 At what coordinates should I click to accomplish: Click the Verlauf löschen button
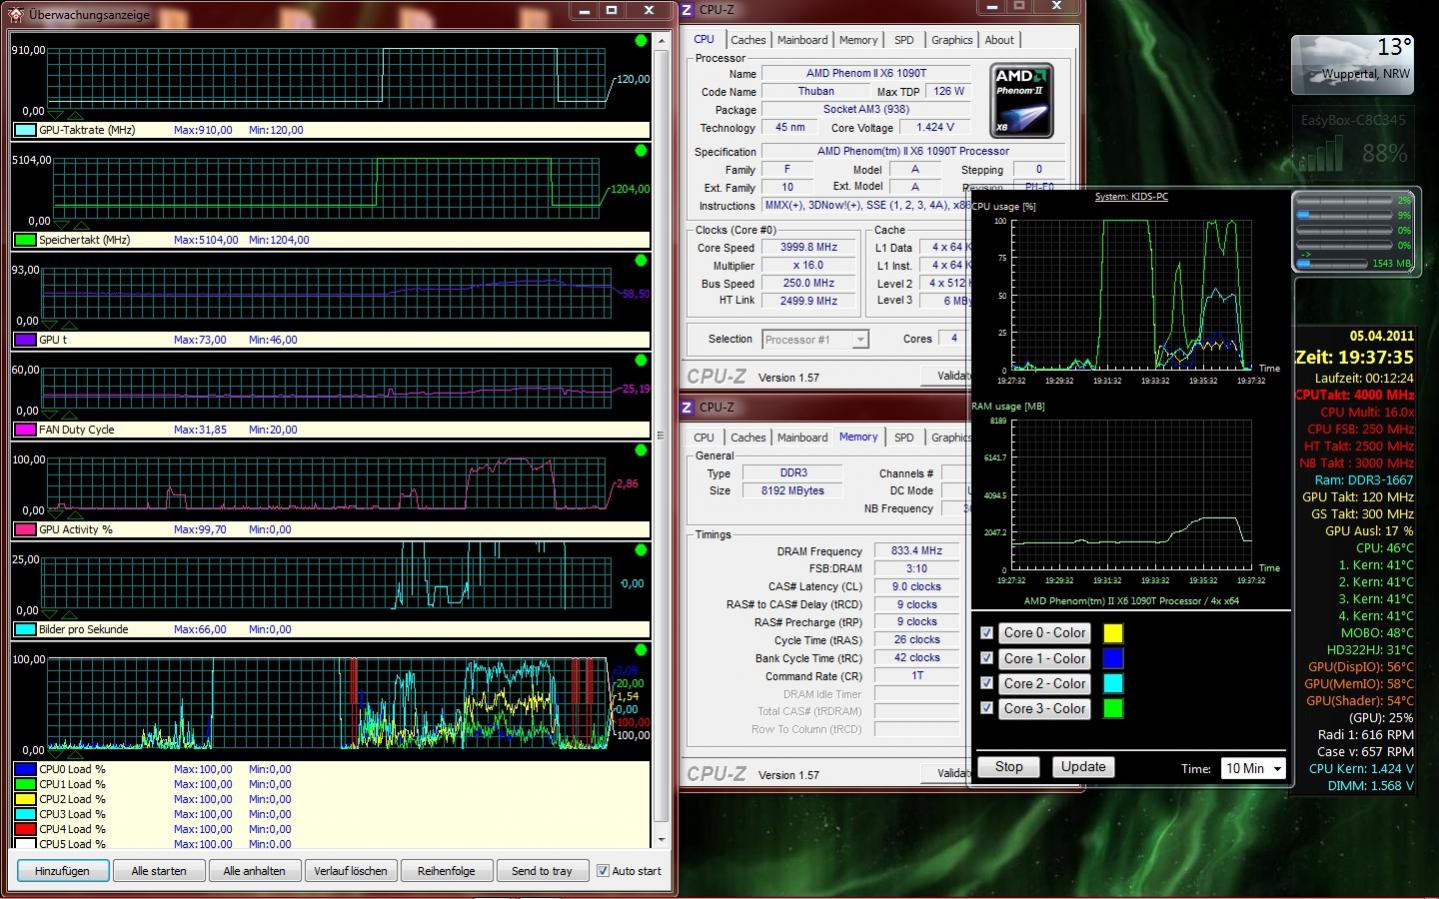coord(350,871)
